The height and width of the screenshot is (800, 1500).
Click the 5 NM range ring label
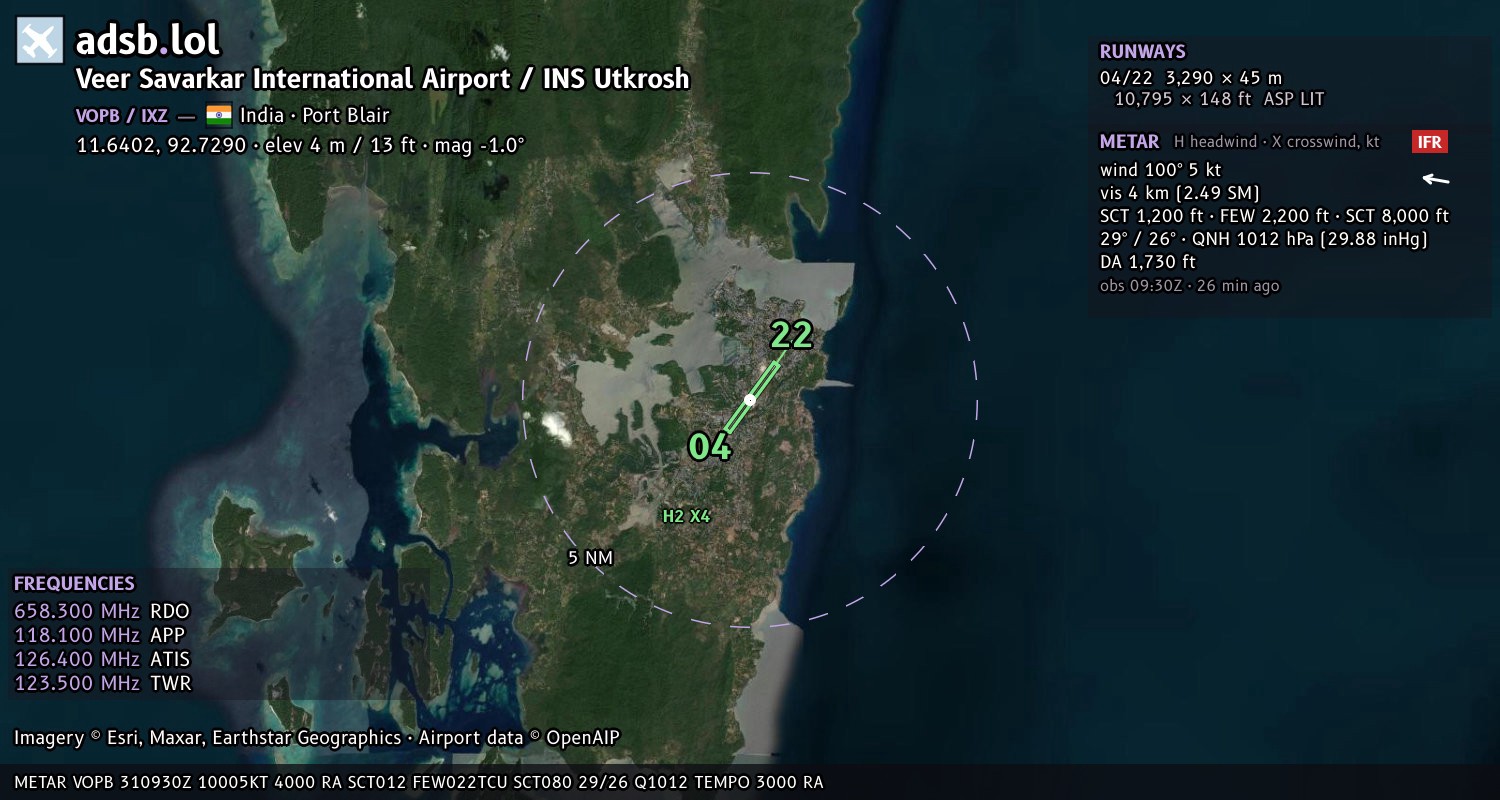click(590, 558)
